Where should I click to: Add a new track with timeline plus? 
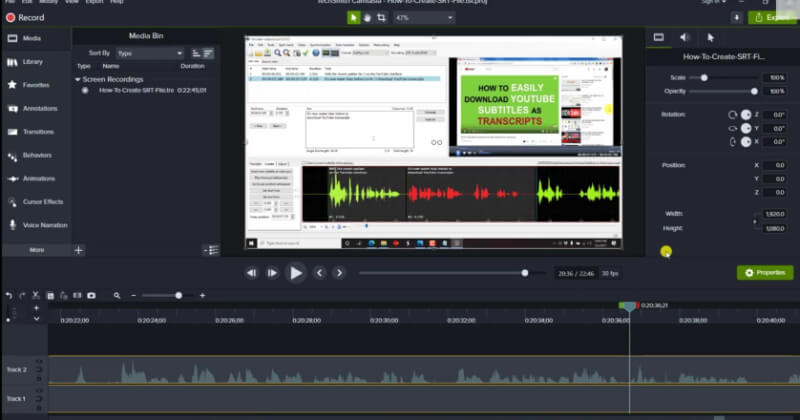(x=36, y=308)
